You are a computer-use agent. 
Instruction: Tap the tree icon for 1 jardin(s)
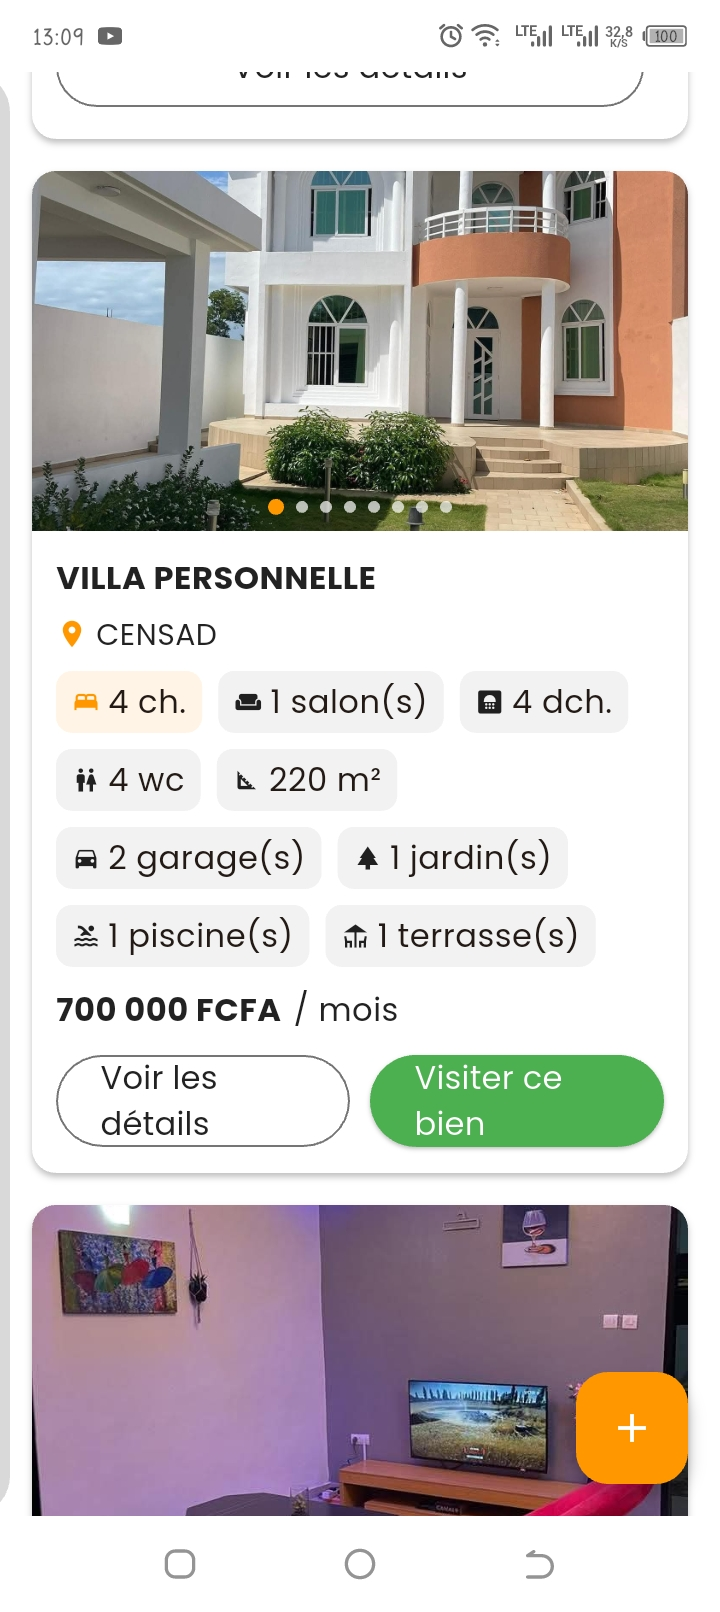point(368,858)
